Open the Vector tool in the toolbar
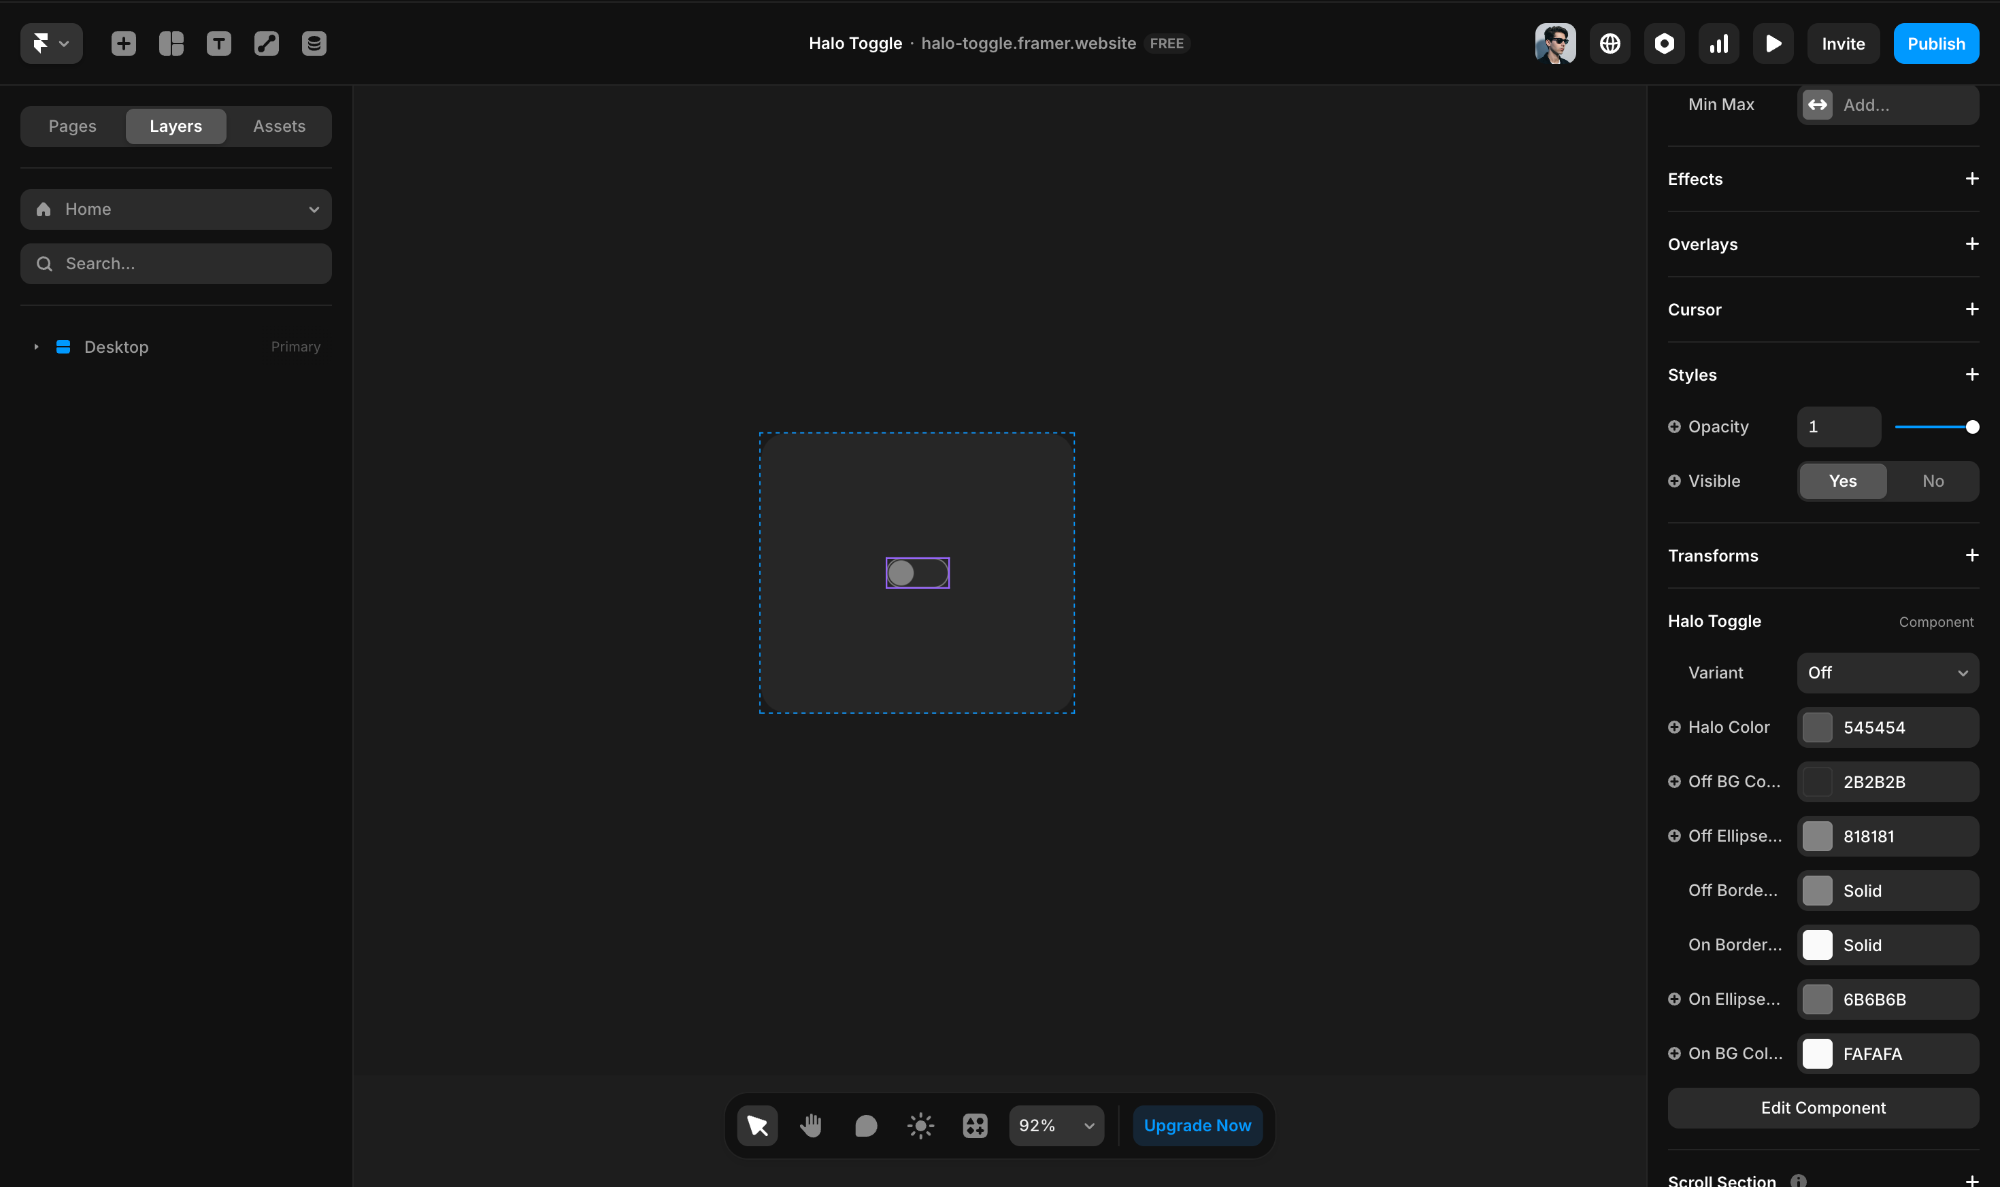The image size is (2000, 1187). click(x=266, y=43)
